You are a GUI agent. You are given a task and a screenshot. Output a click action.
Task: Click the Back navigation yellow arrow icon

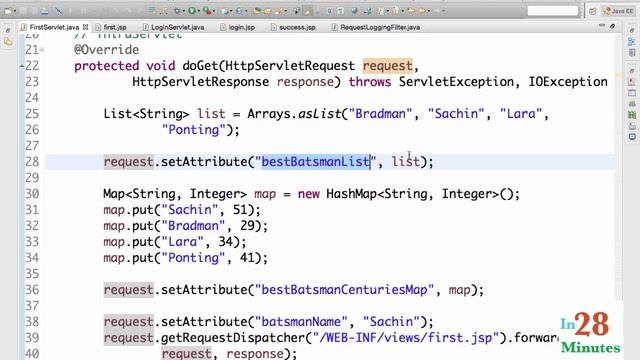422,11
